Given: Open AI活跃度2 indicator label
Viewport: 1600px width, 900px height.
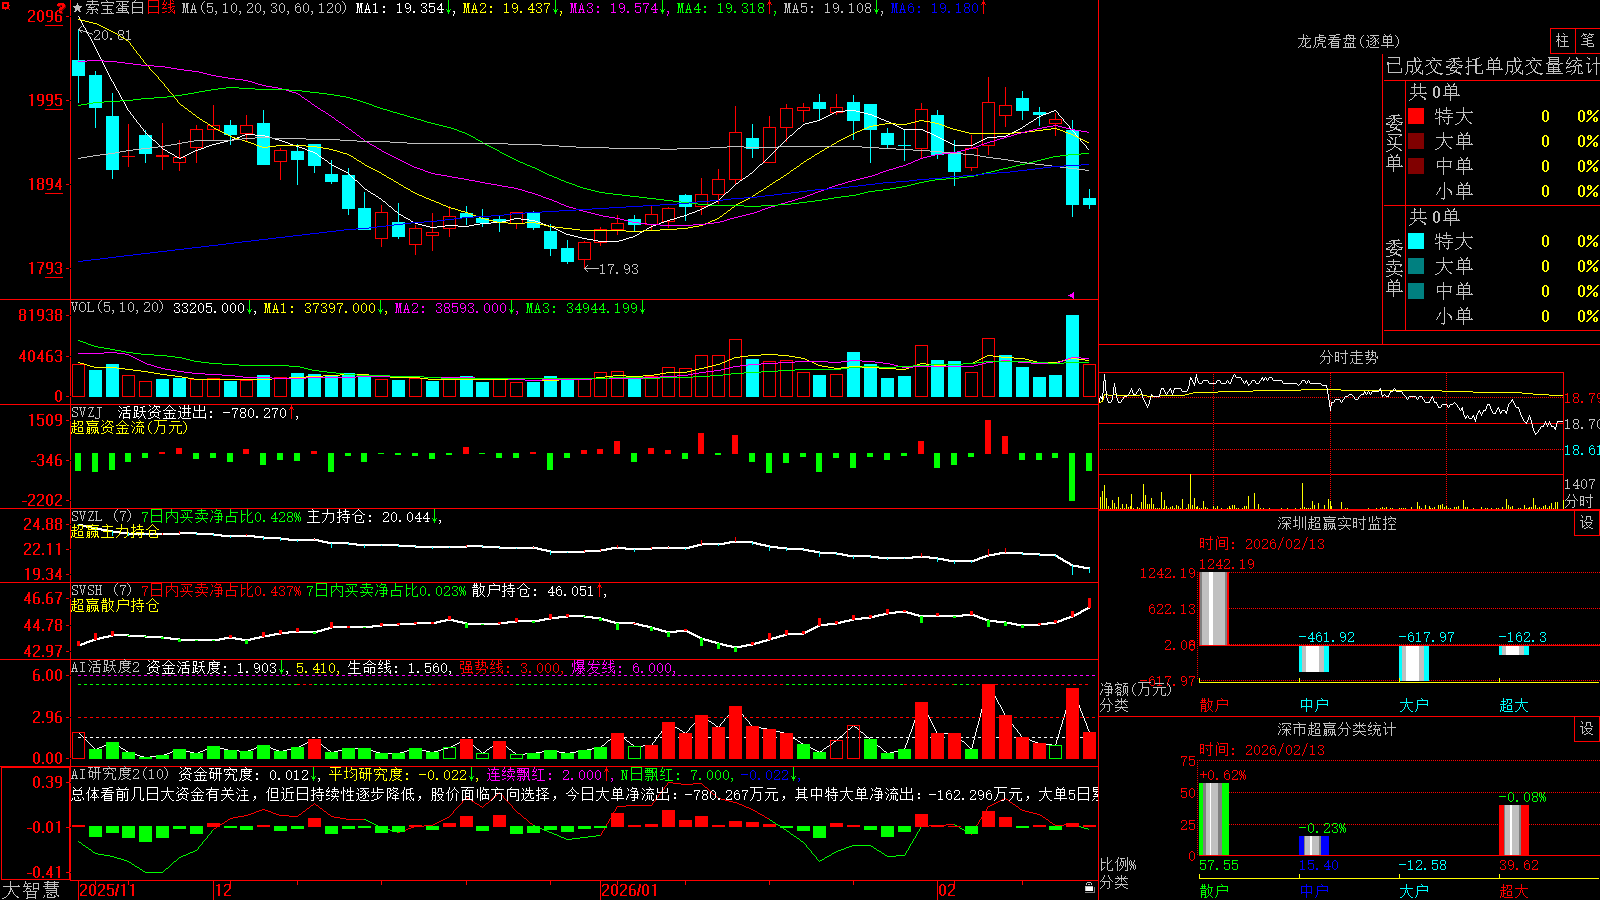Looking at the screenshot, I should (106, 667).
